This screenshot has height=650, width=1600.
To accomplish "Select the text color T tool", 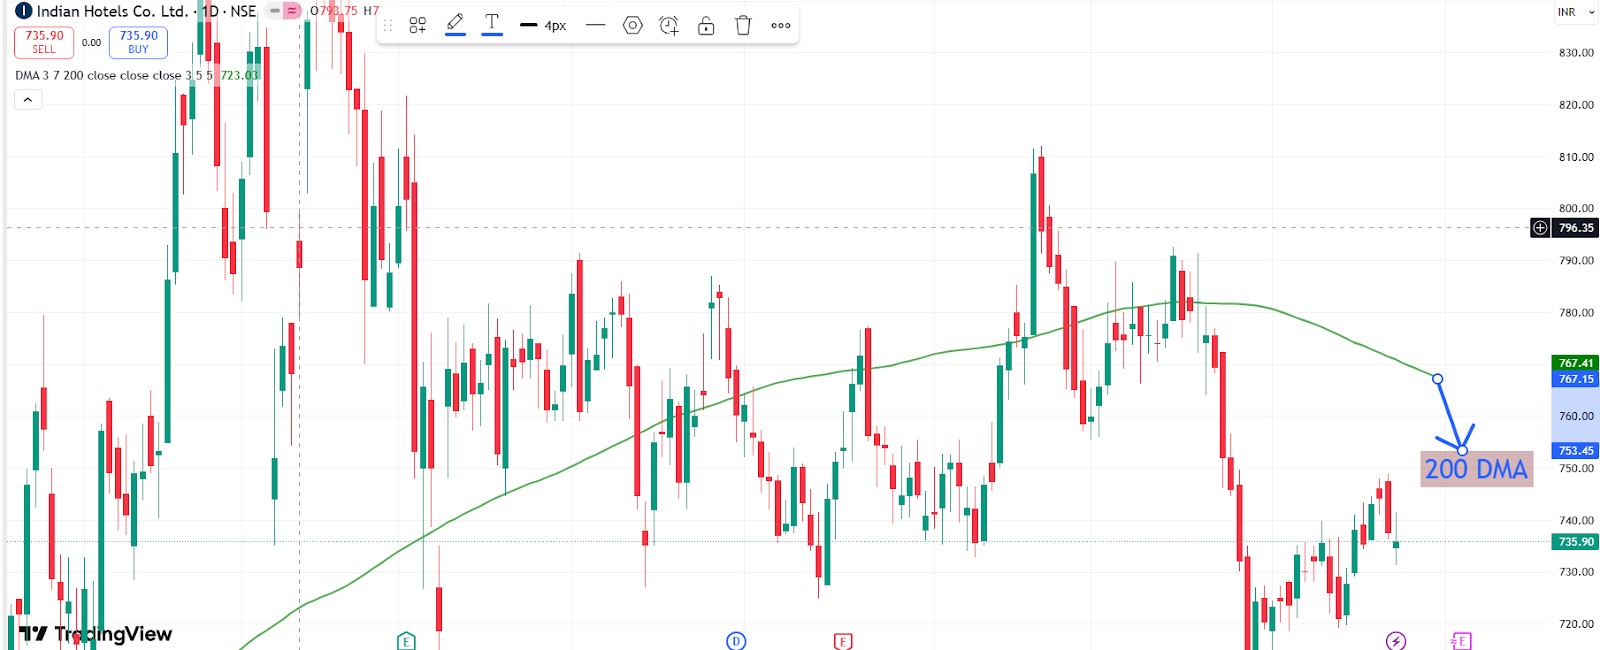I will (x=492, y=24).
